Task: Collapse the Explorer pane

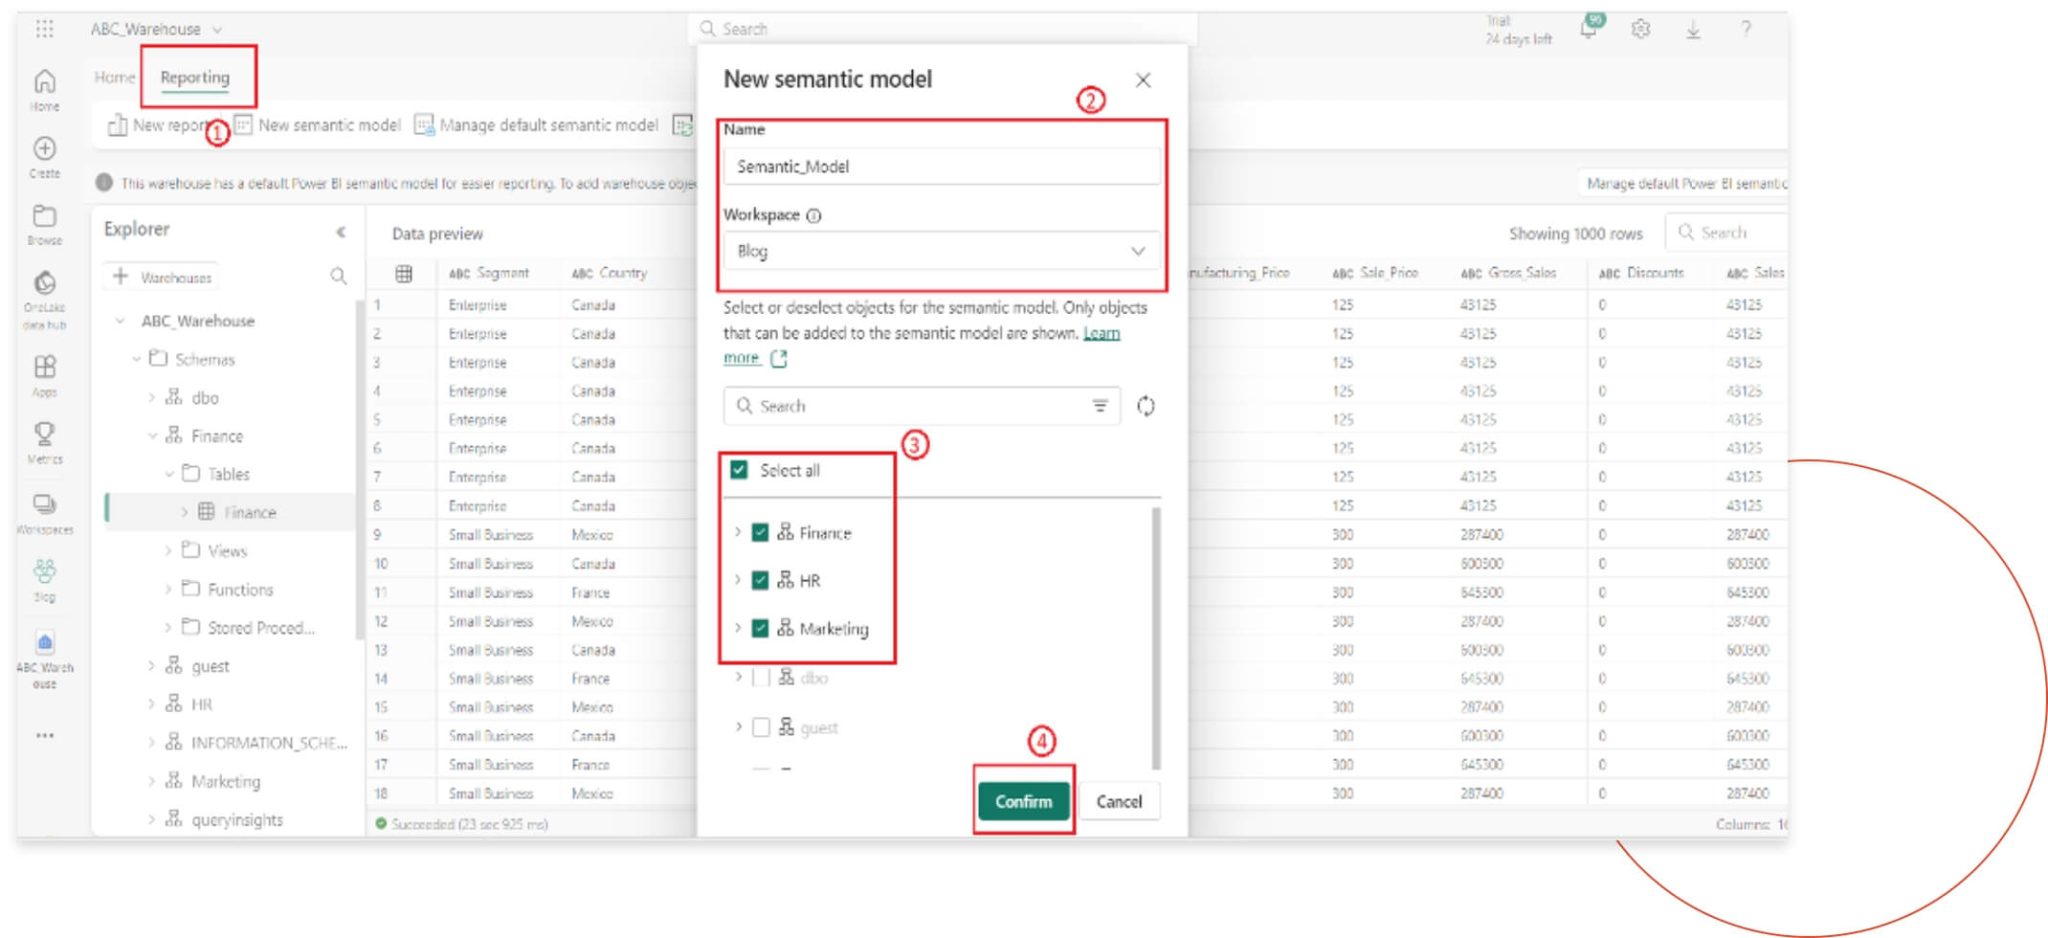Action: pos(341,231)
